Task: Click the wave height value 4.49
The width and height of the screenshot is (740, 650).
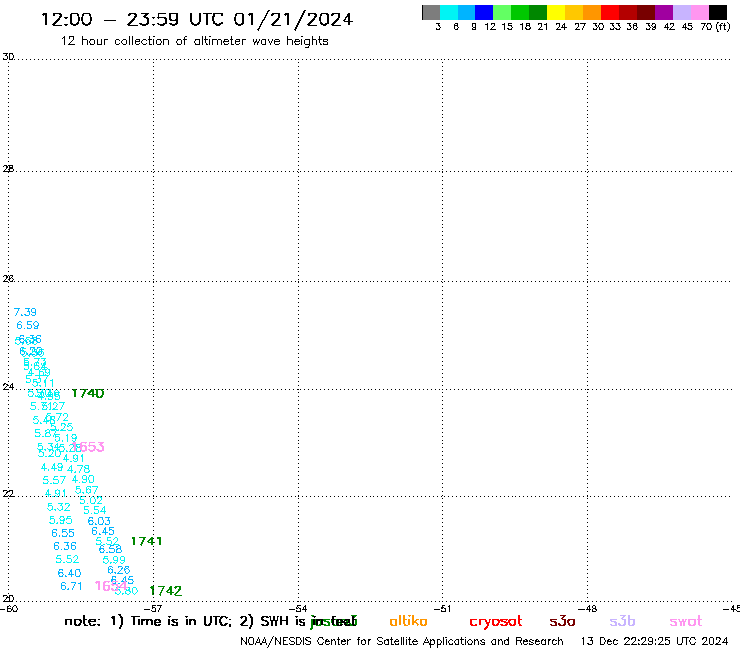Action: [52, 467]
